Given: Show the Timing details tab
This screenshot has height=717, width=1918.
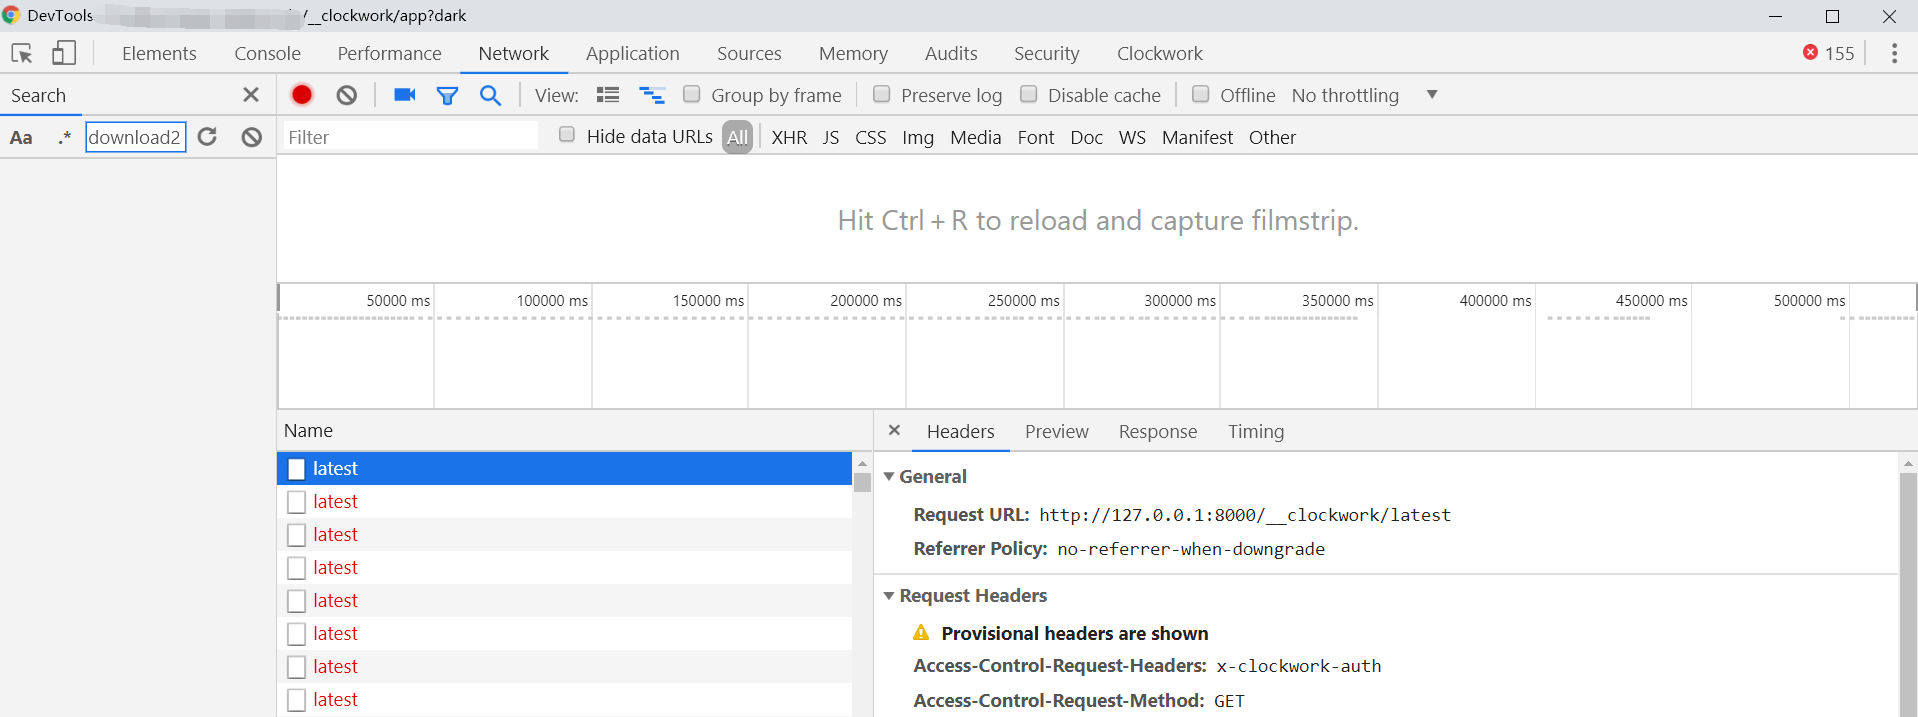Looking at the screenshot, I should point(1255,431).
